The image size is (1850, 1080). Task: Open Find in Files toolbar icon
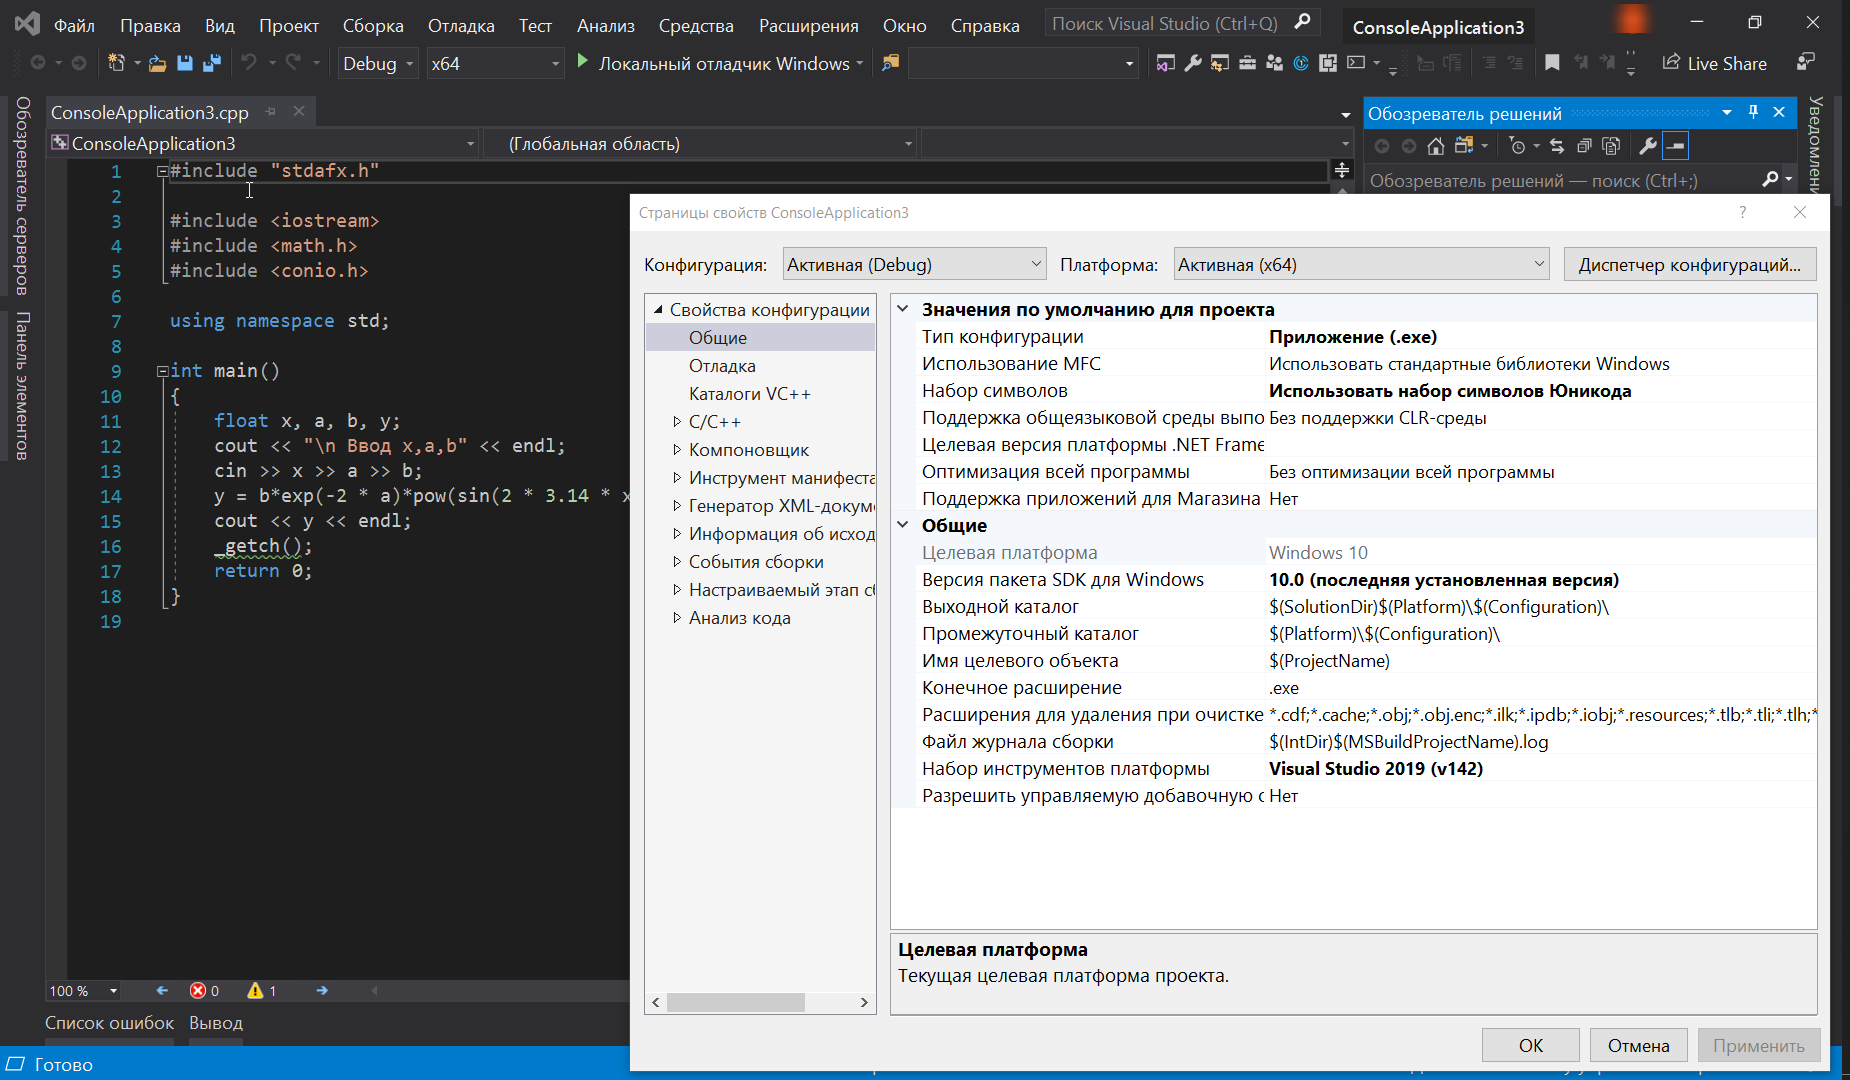pyautogui.click(x=890, y=63)
